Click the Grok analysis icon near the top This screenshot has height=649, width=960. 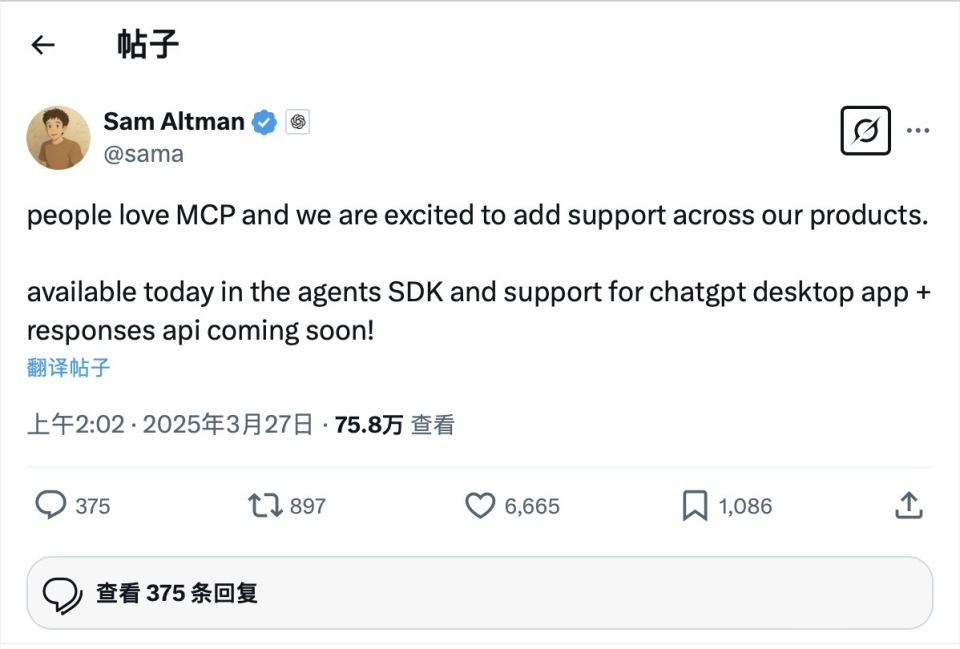click(864, 130)
